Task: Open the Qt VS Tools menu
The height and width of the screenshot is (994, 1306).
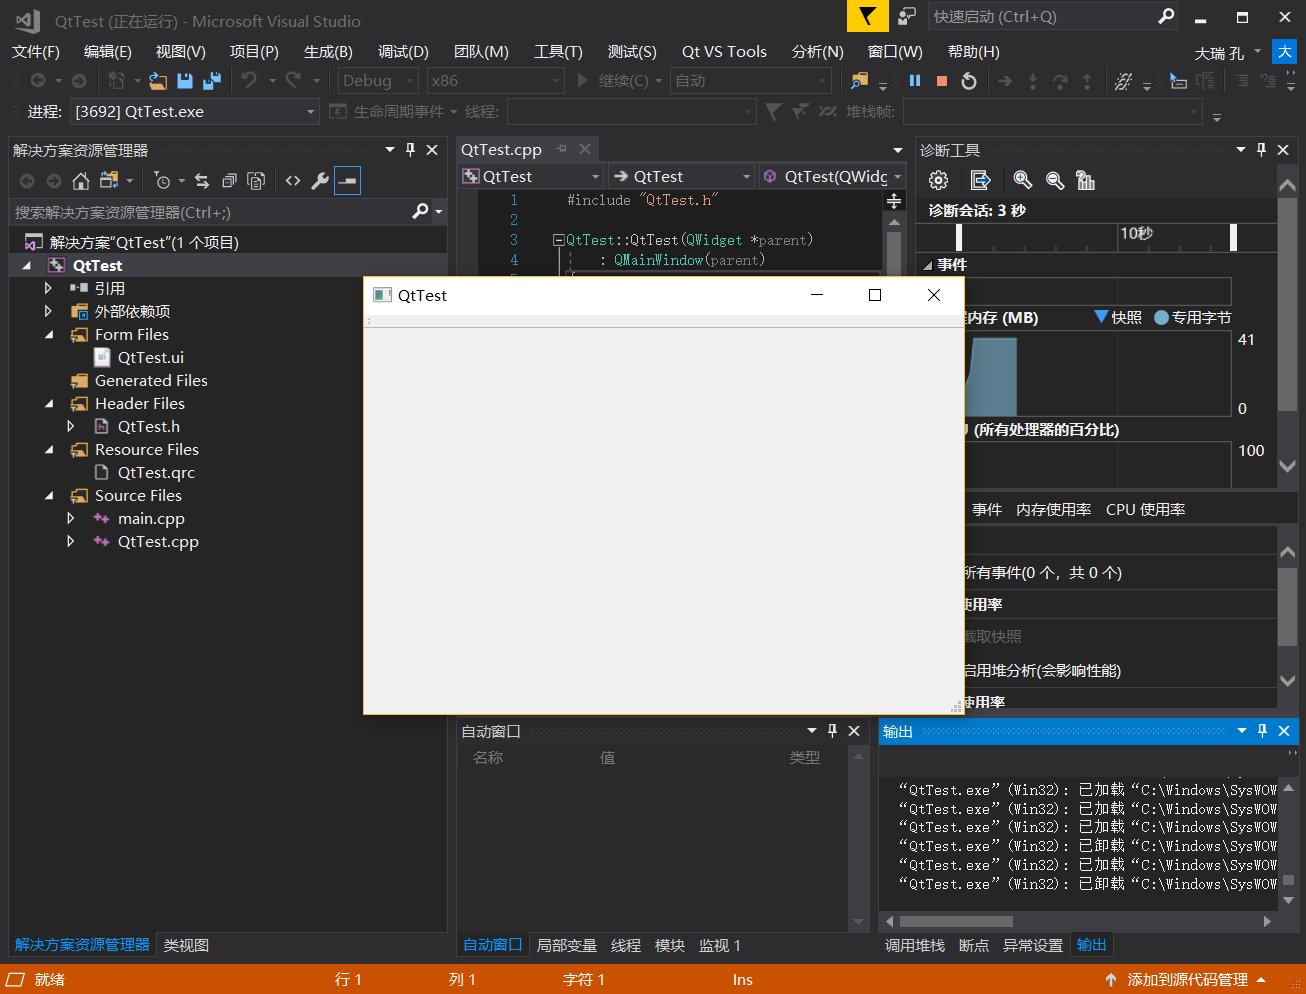Action: (723, 51)
